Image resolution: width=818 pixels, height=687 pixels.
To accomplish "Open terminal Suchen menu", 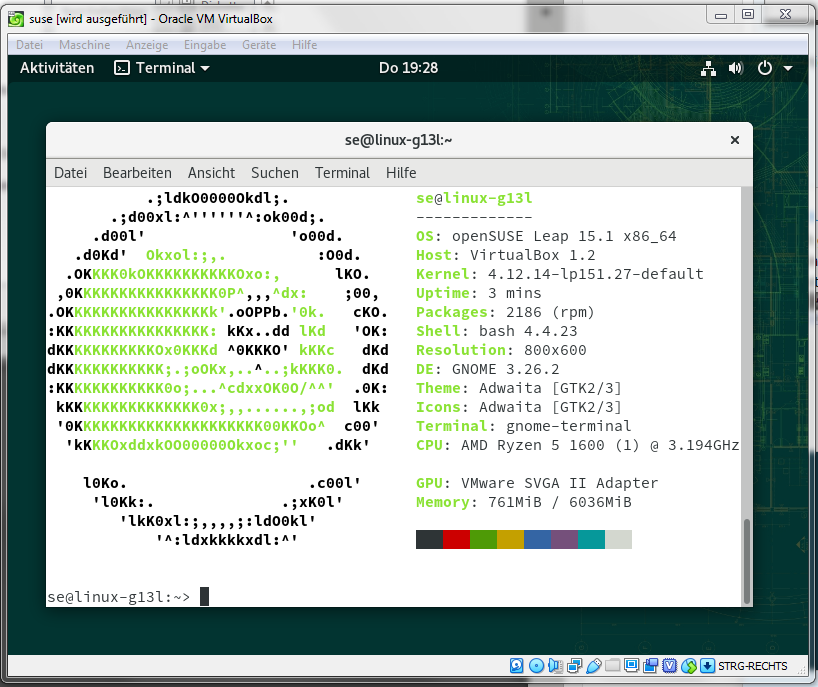I will tap(275, 173).
